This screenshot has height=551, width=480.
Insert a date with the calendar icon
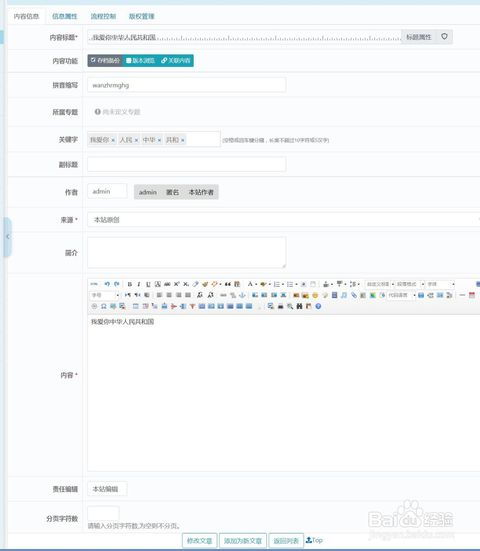472,295
